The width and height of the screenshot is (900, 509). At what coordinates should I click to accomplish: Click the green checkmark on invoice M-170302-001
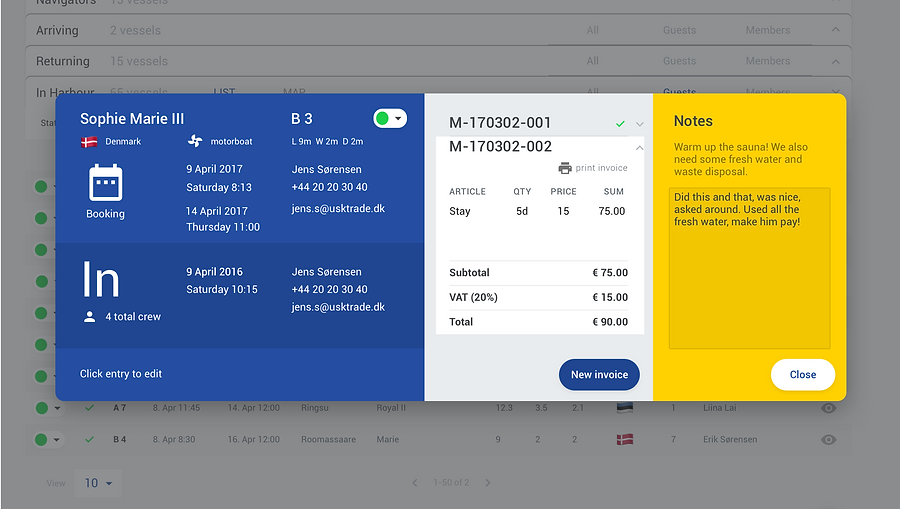pos(620,123)
